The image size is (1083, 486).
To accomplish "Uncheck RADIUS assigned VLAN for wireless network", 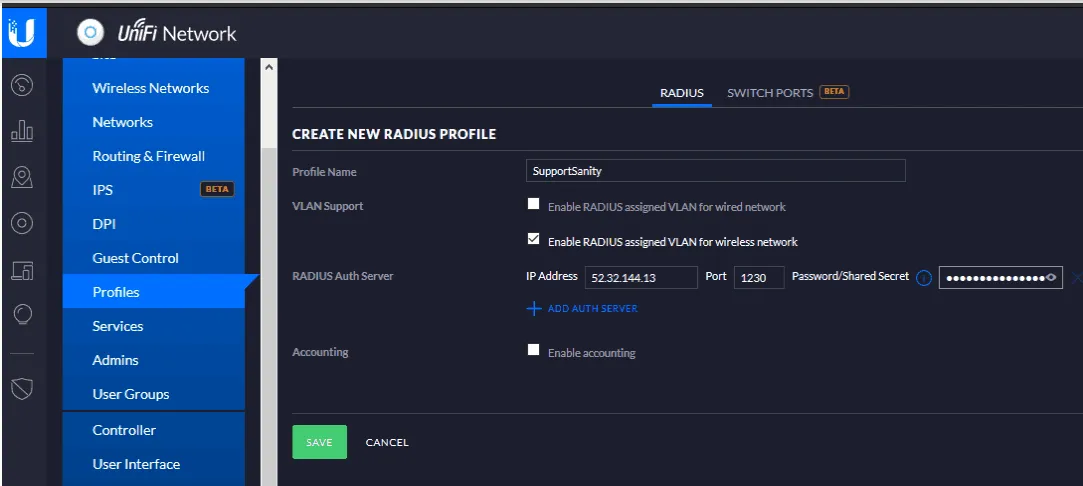I will coord(533,240).
